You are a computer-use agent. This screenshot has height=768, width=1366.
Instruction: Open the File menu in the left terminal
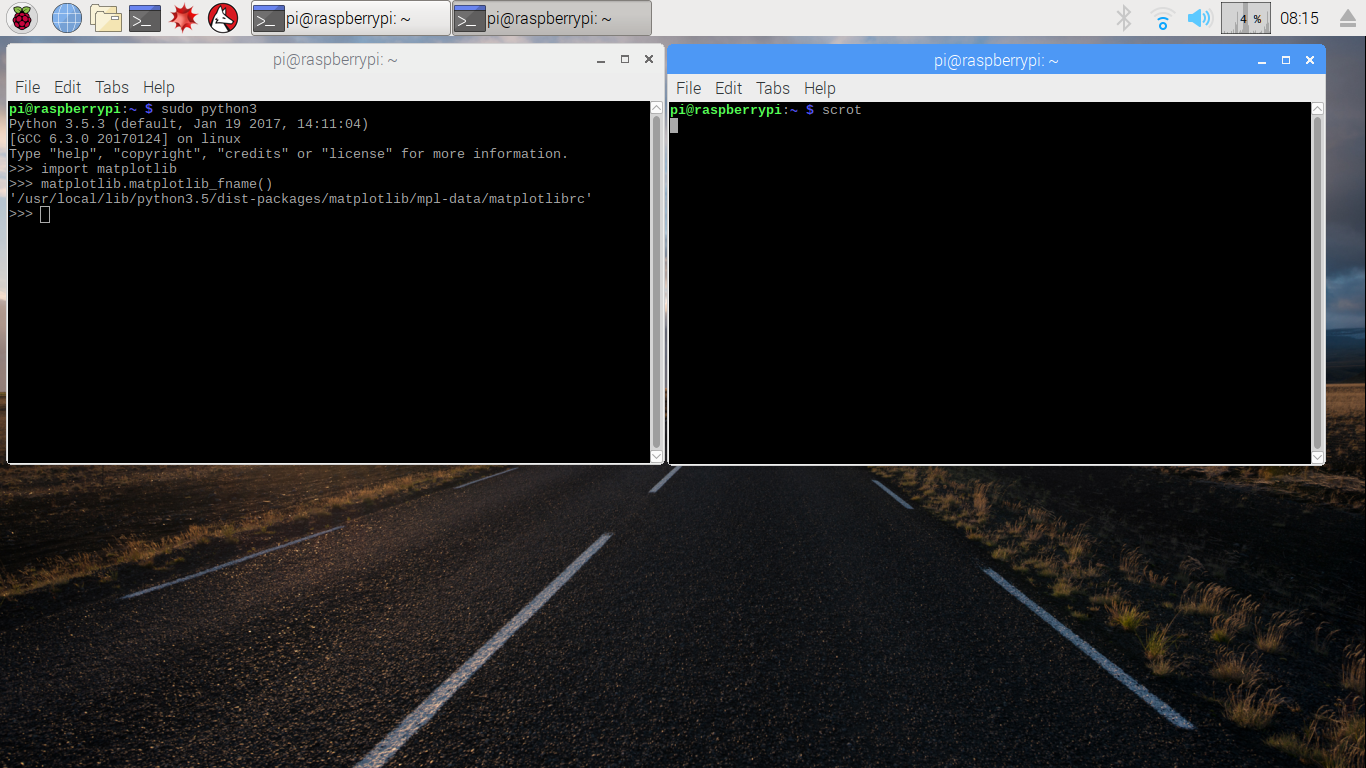[x=27, y=87]
